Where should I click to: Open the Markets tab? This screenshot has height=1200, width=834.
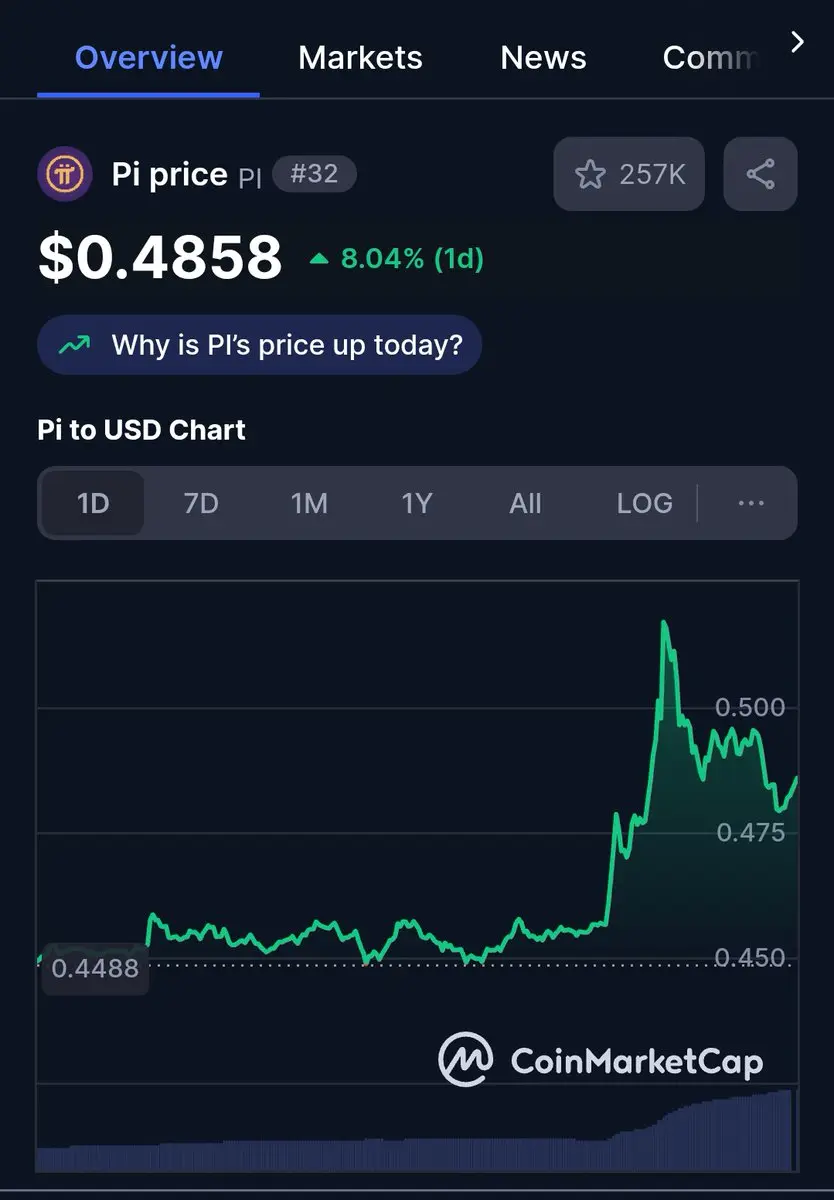[x=360, y=57]
